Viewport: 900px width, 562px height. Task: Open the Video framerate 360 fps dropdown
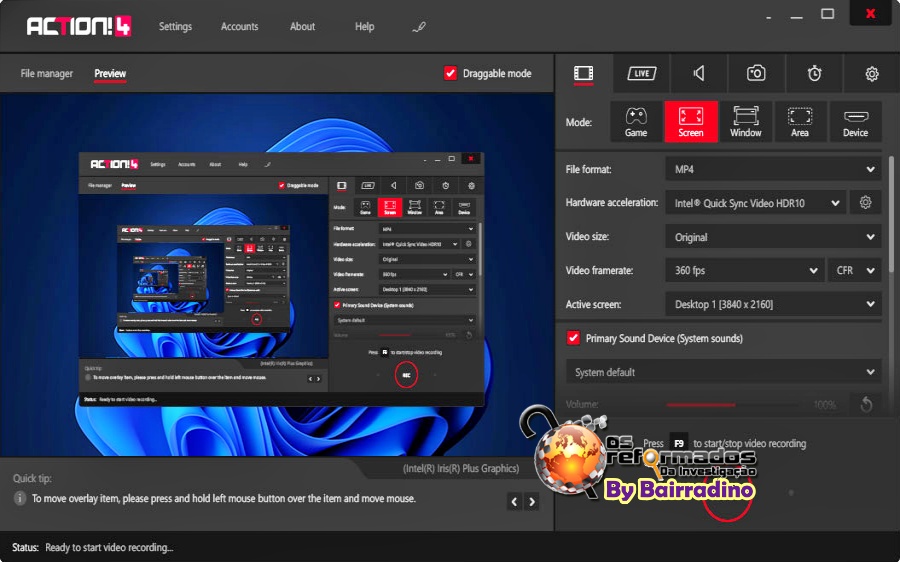[x=744, y=270]
